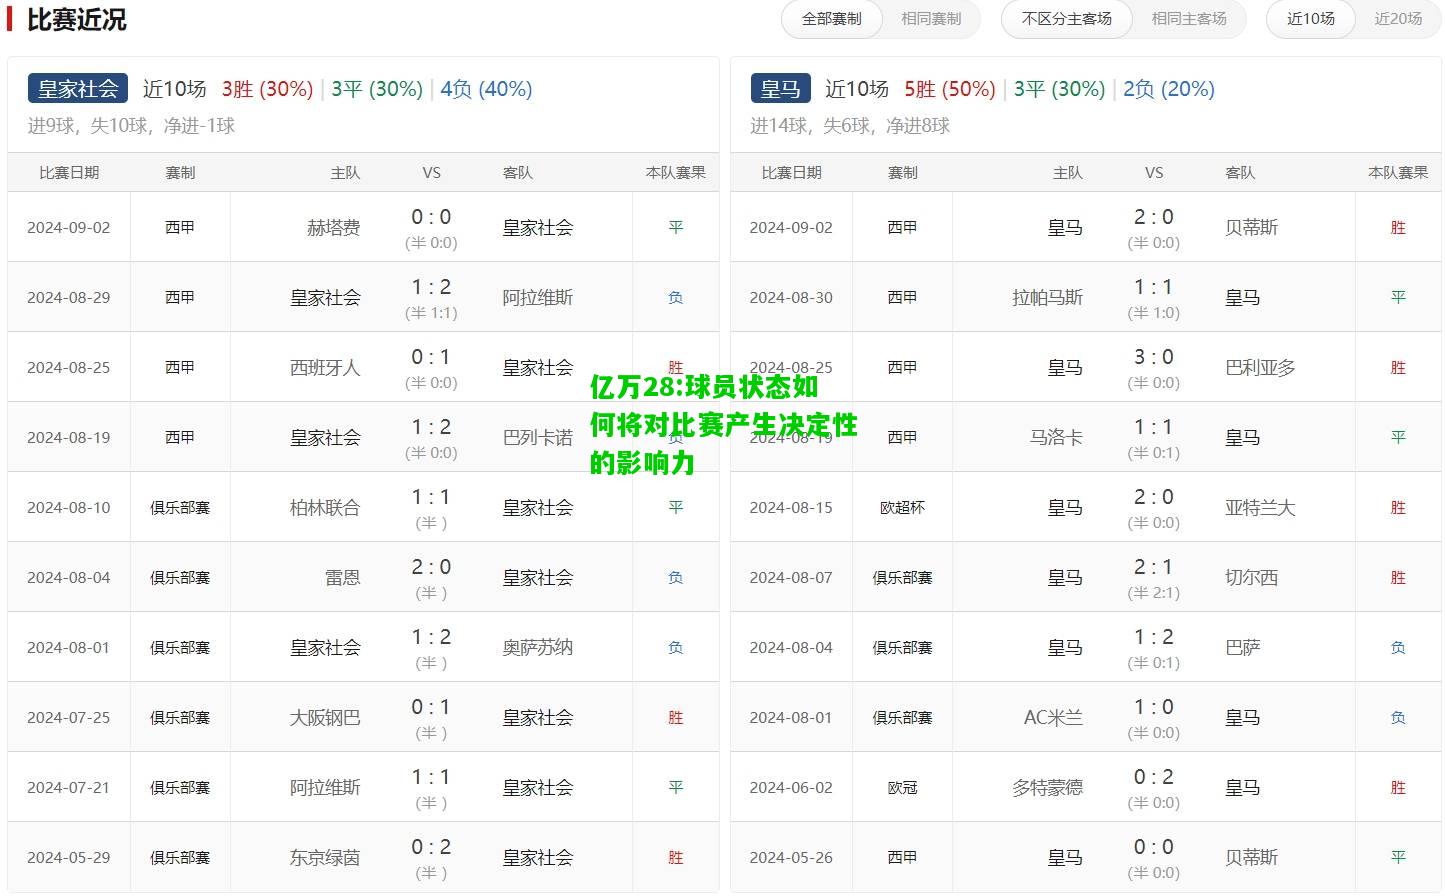Select the 全部赛制 filter toggle
This screenshot has height=896, width=1445.
point(831,19)
